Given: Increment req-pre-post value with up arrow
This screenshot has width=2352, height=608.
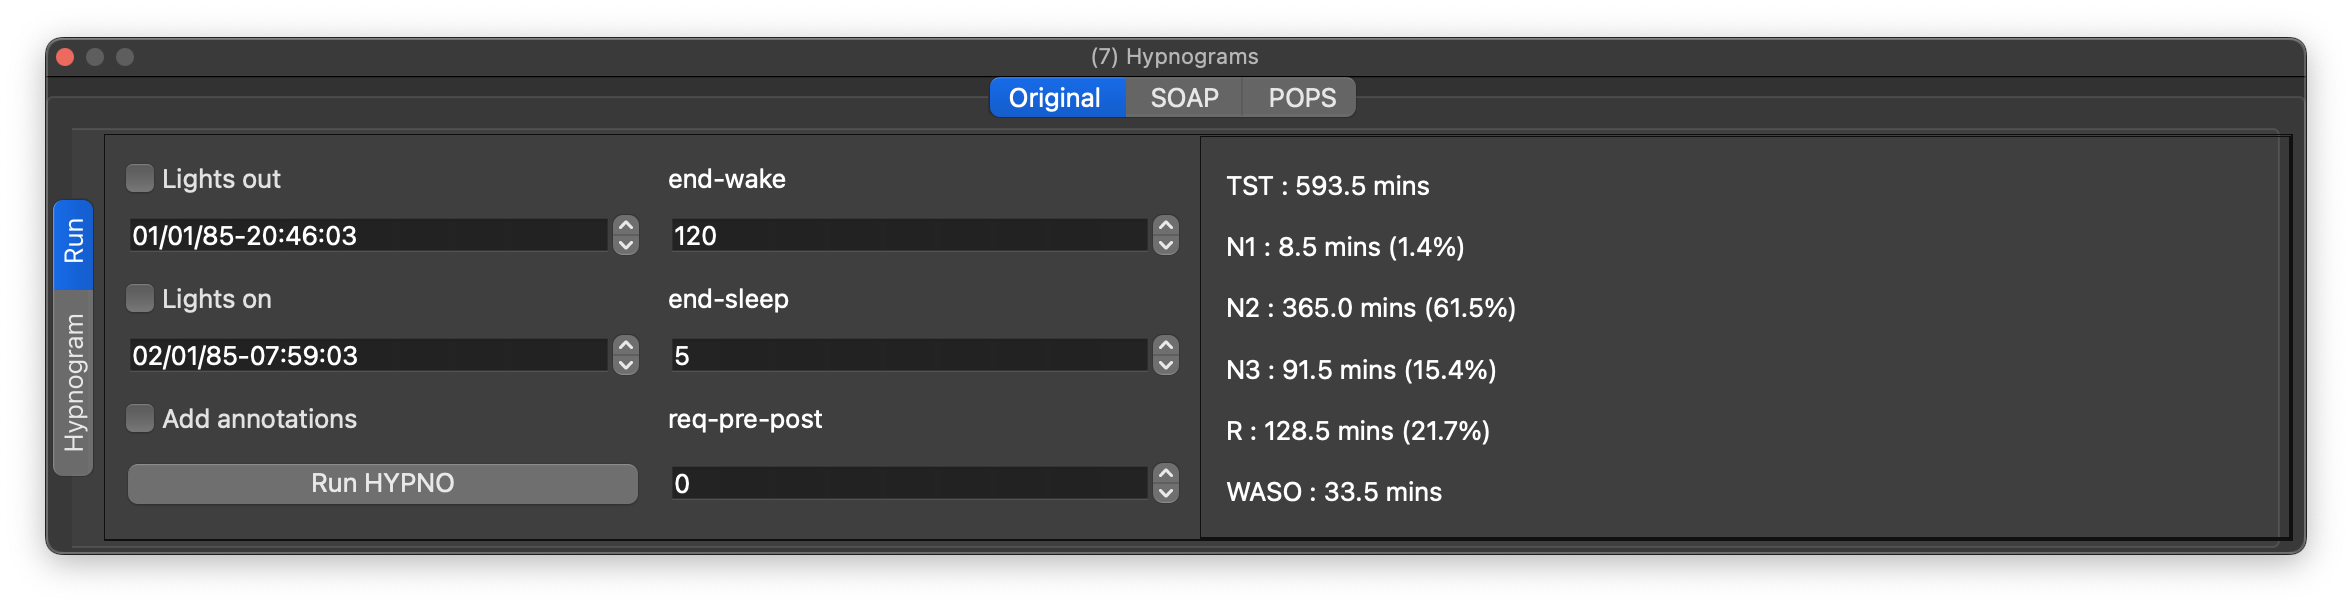Looking at the screenshot, I should point(1166,474).
